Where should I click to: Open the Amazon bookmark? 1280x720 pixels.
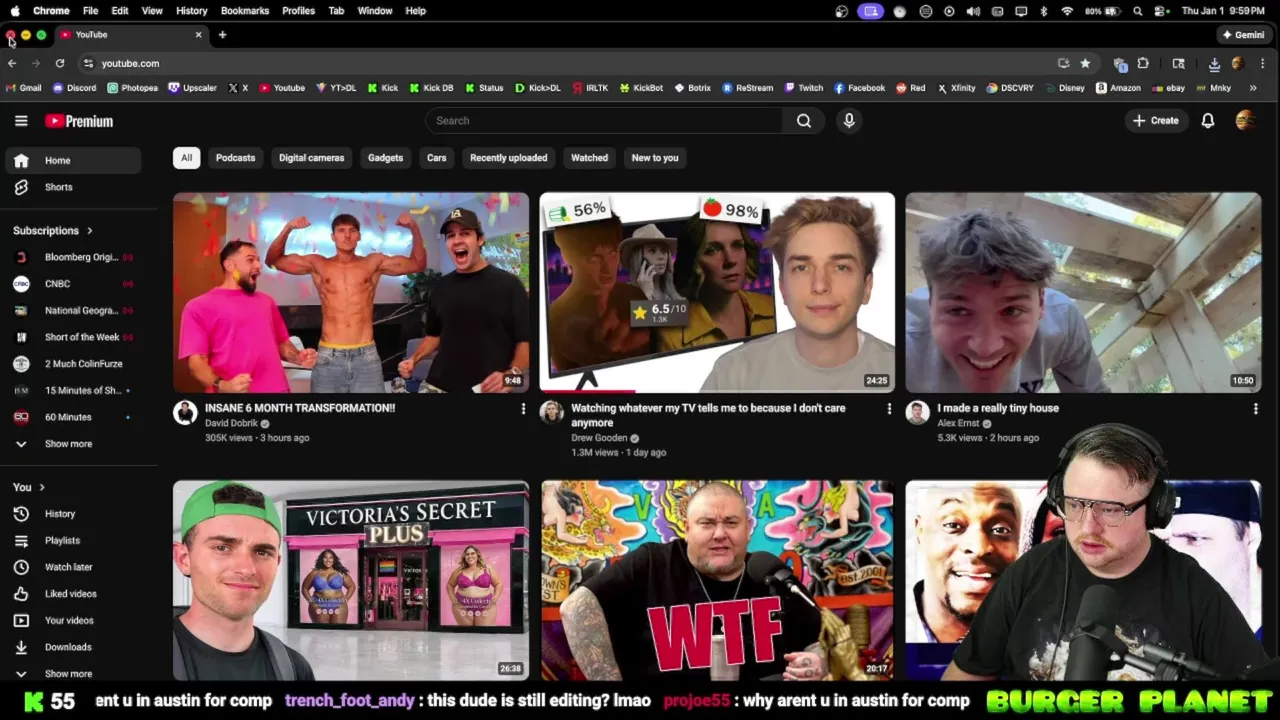(1118, 88)
